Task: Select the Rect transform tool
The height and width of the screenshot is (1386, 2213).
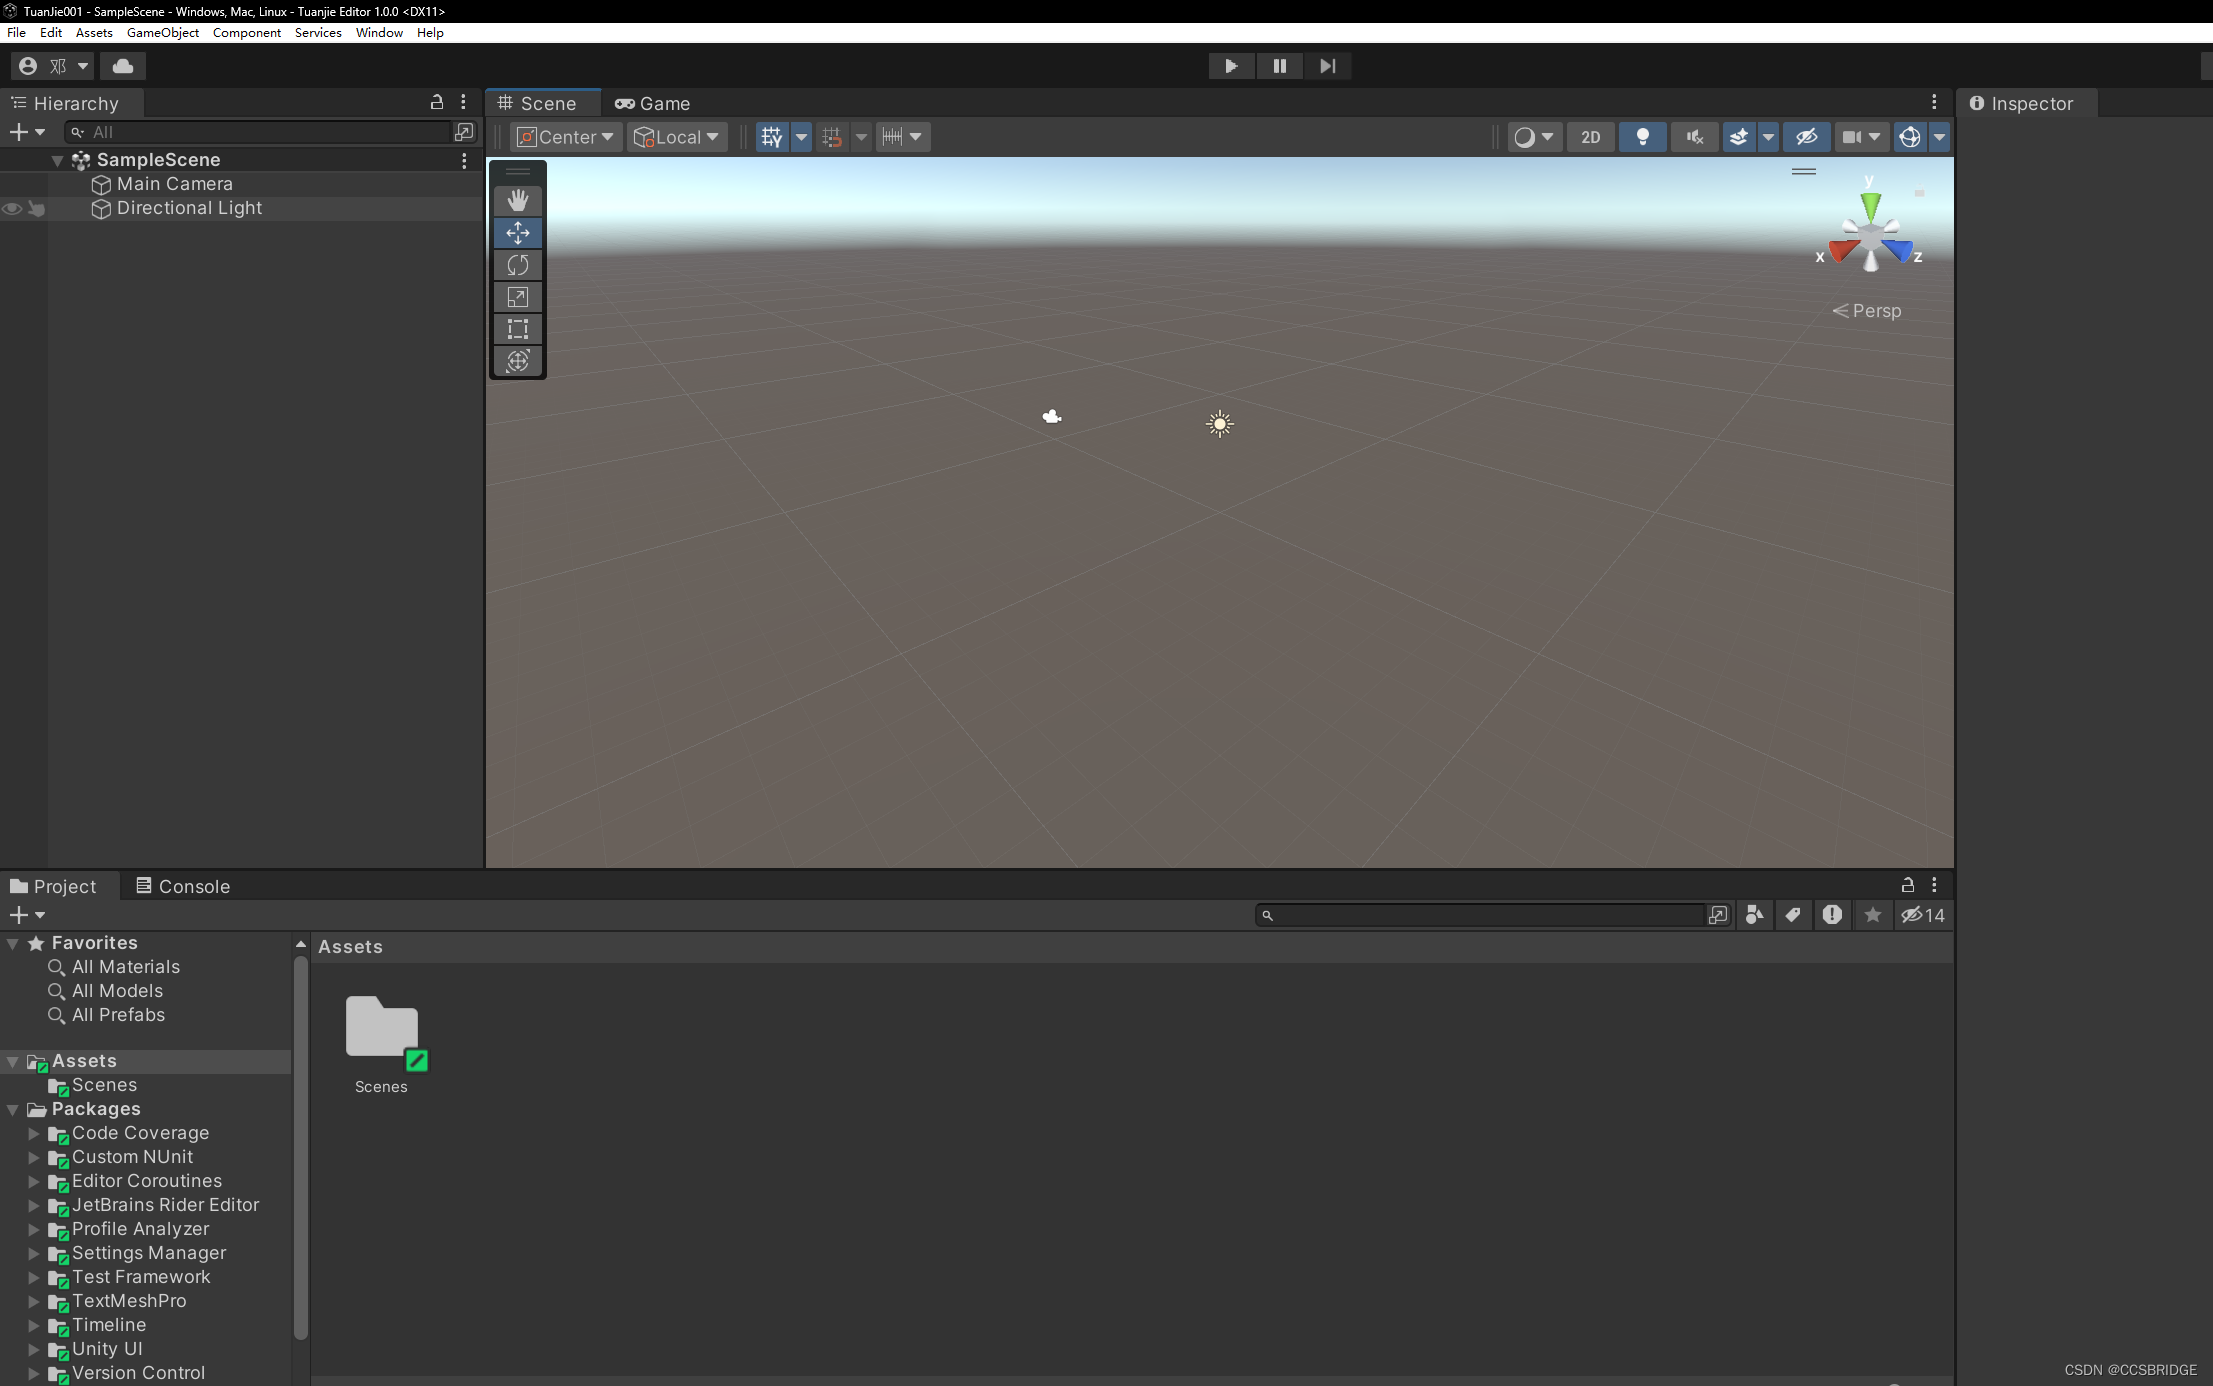Action: point(517,329)
